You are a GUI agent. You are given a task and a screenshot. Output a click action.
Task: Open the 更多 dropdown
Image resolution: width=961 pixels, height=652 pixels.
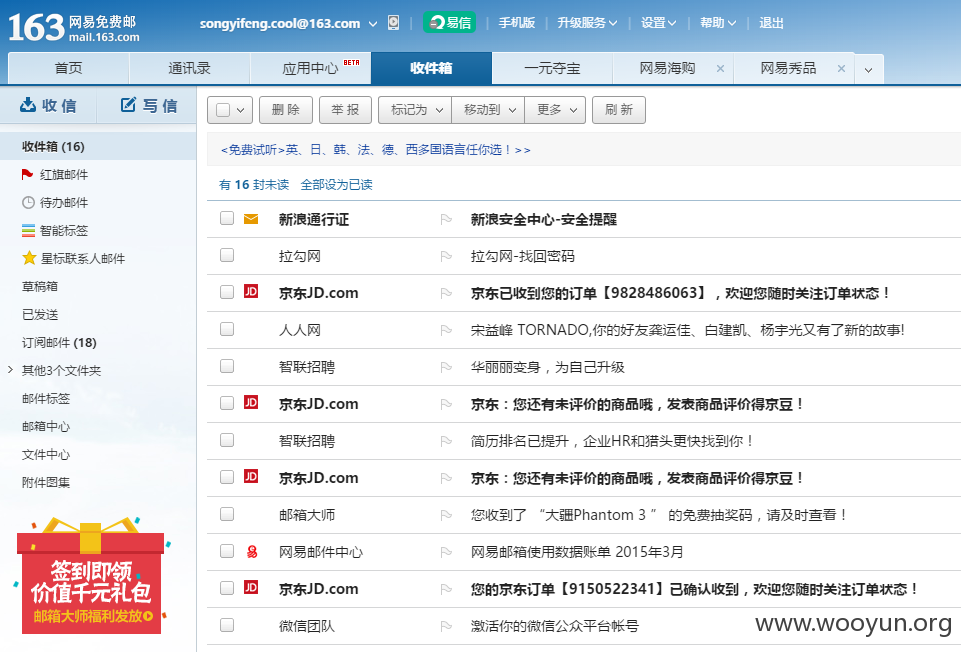[x=555, y=110]
